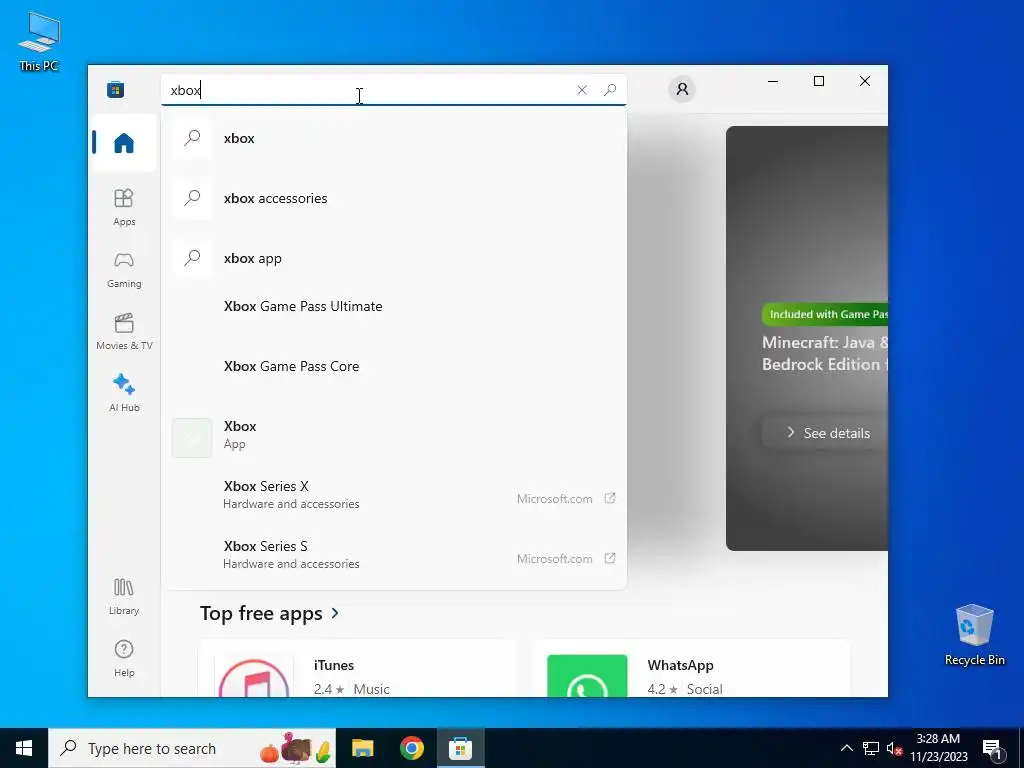Viewport: 1024px width, 768px height.
Task: Select the 'xbox' search suggestion
Action: [x=394, y=138]
